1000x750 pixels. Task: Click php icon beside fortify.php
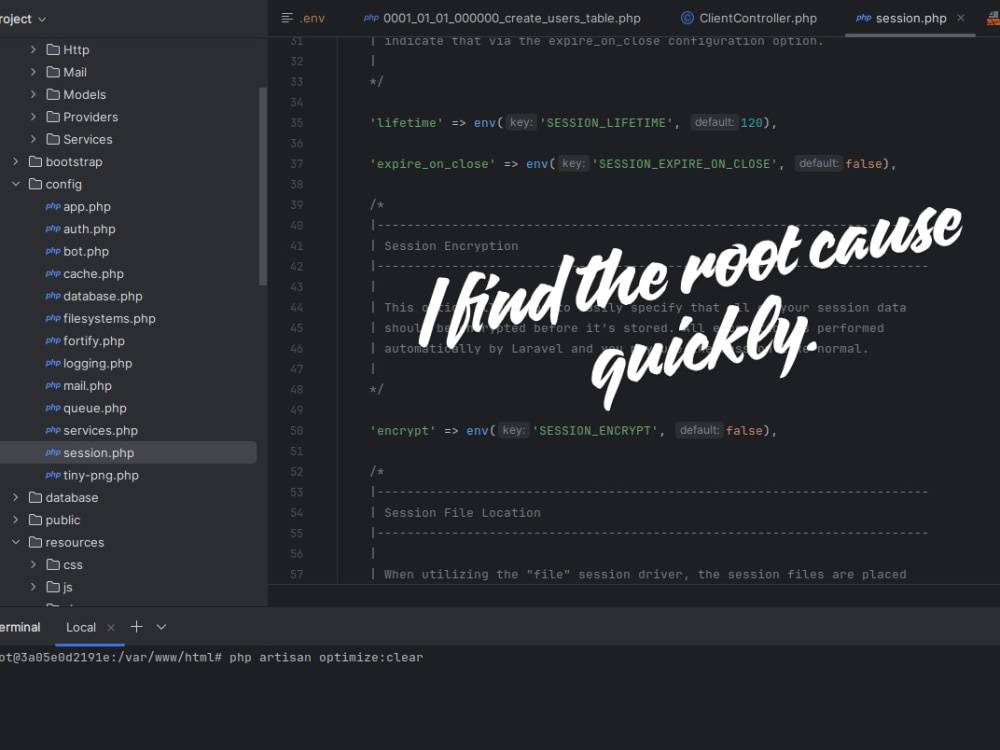pos(53,341)
